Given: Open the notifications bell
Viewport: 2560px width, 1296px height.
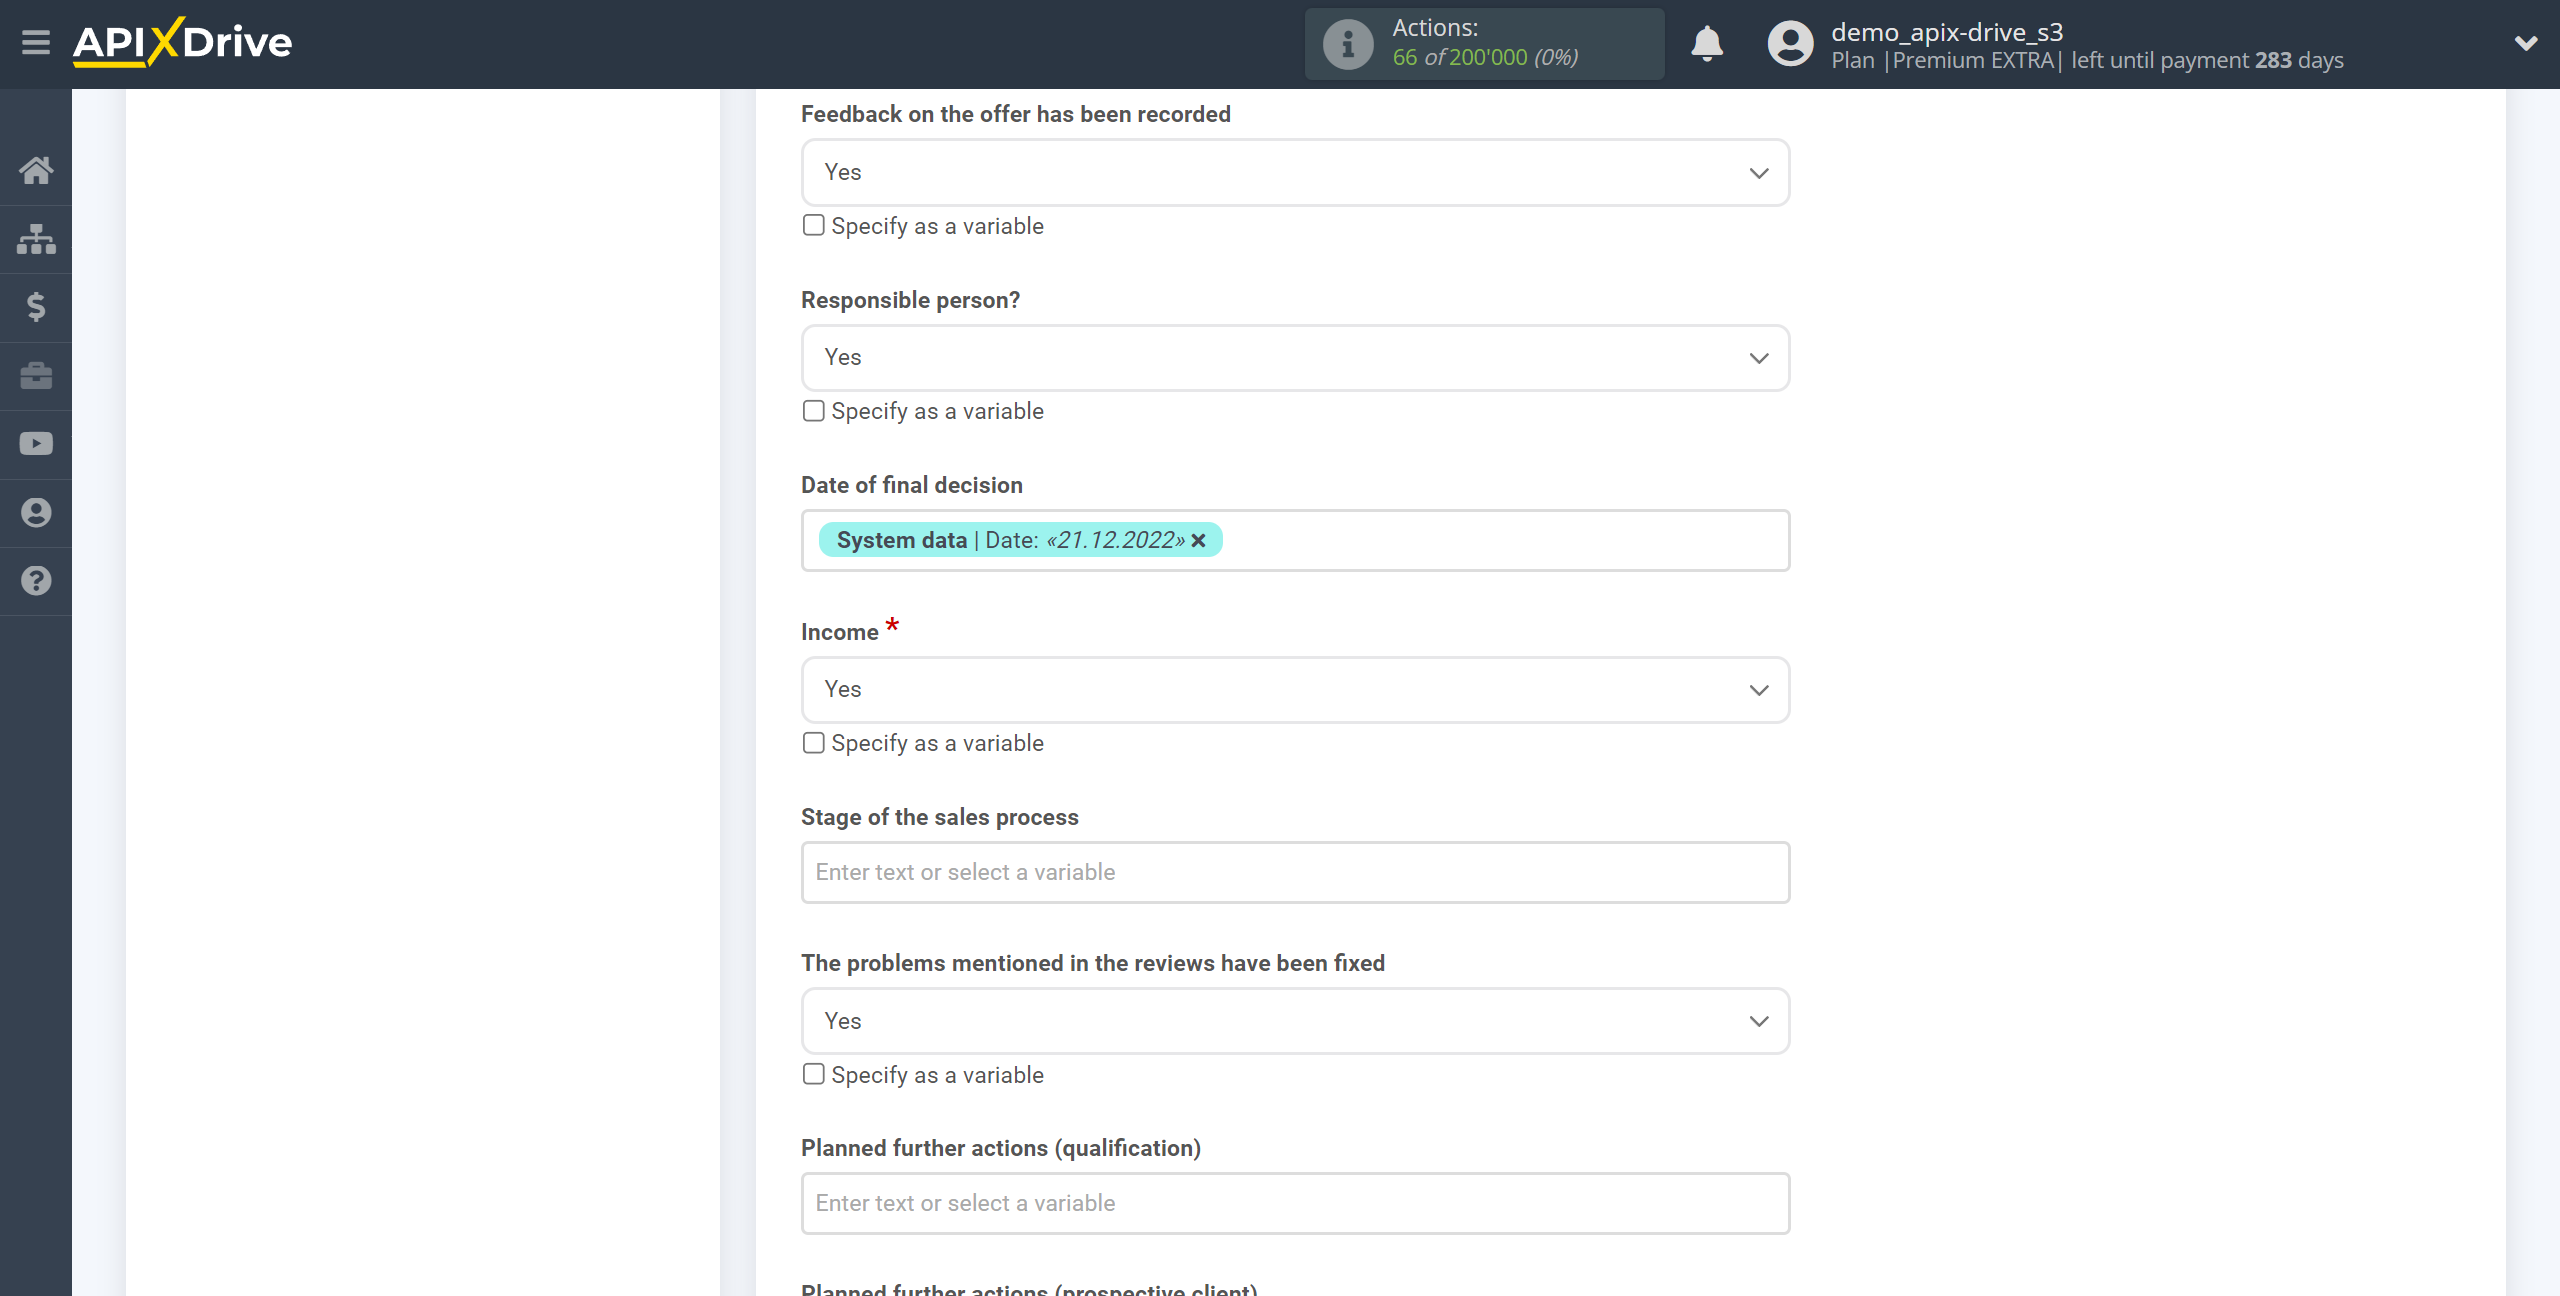Looking at the screenshot, I should [x=1707, y=44].
